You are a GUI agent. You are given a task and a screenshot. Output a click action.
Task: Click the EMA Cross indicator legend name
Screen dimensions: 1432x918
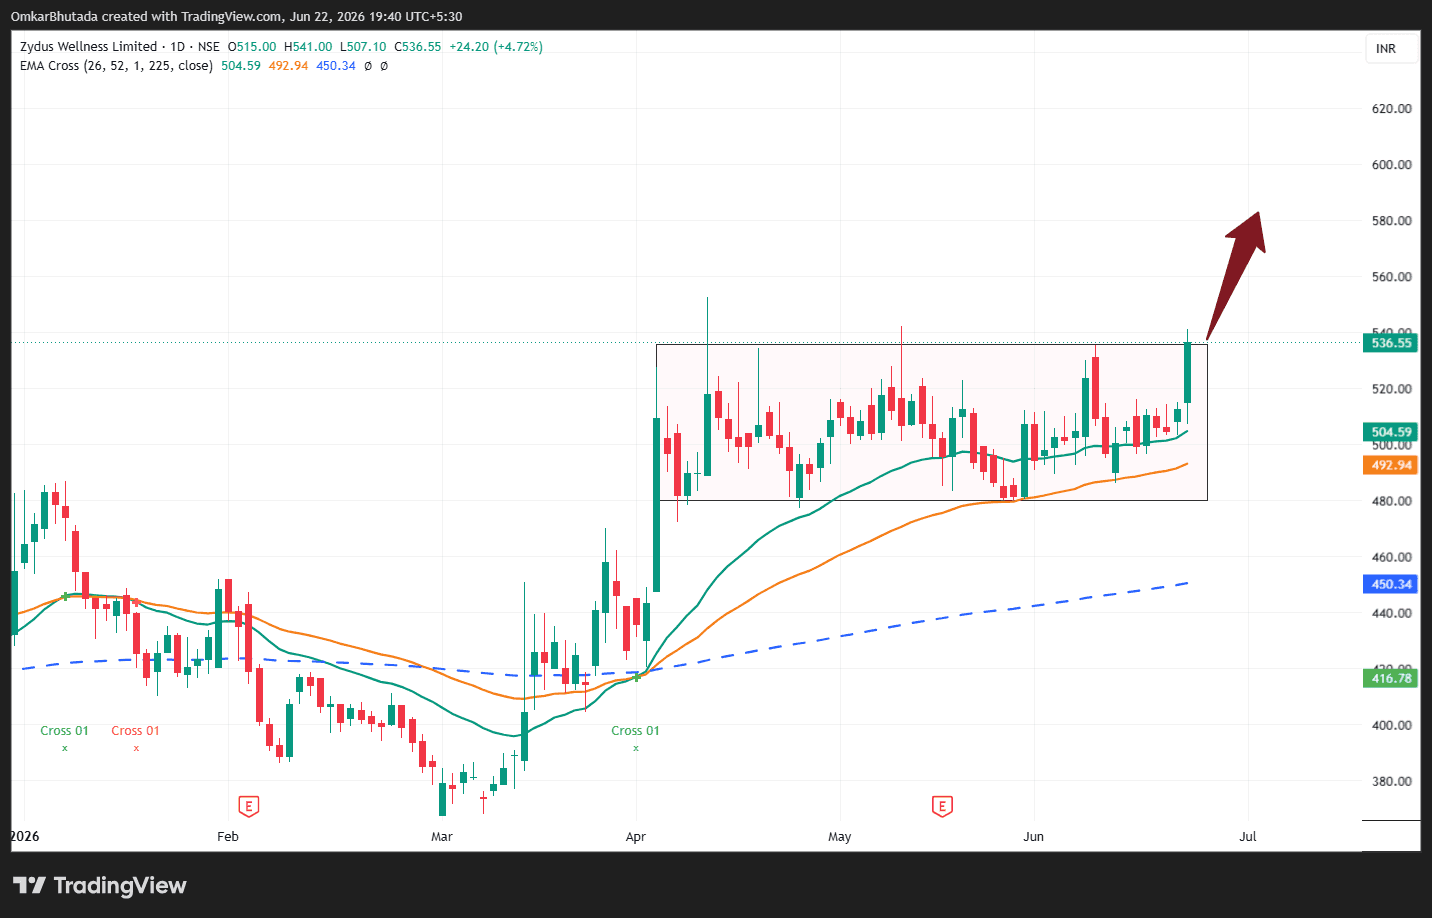116,66
